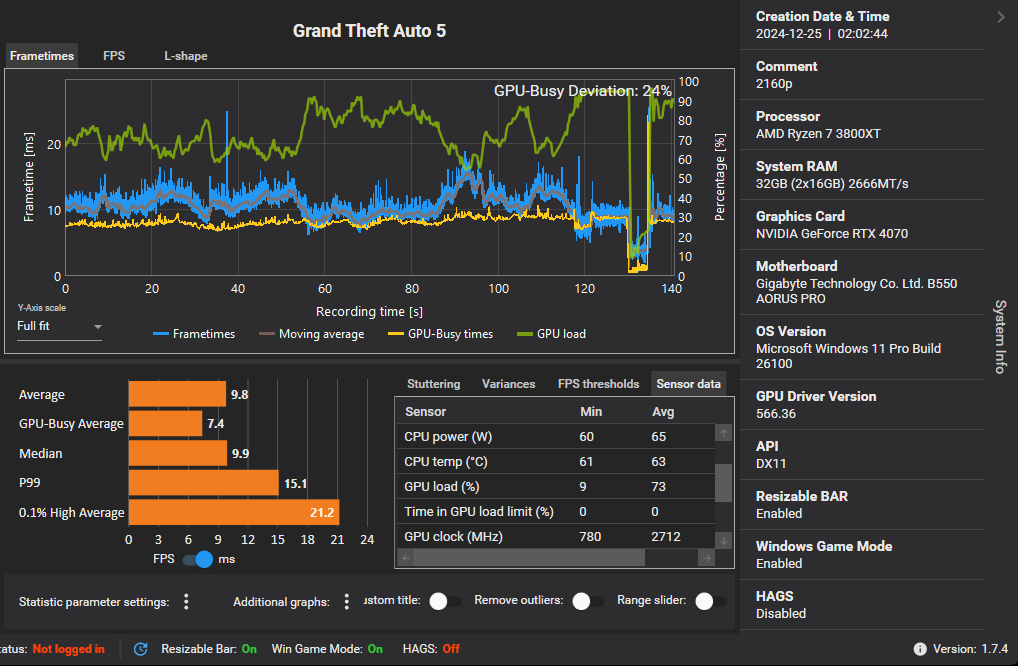Click Win Game Mode: On status entry

coord(327,649)
